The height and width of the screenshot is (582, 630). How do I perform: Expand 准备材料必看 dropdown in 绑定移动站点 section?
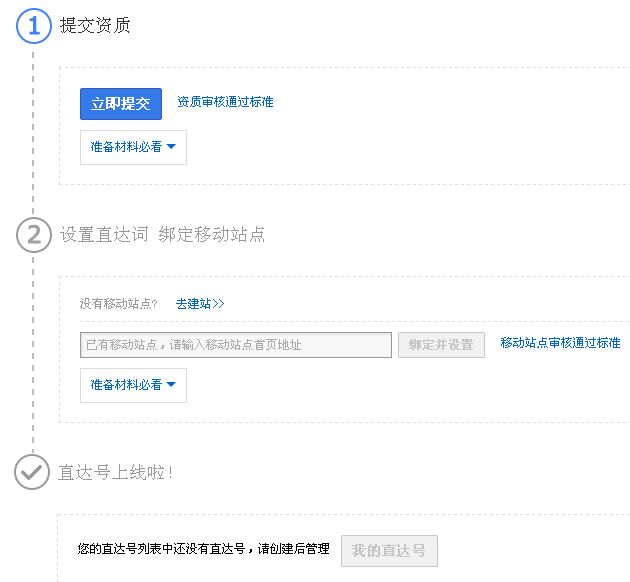(x=133, y=385)
